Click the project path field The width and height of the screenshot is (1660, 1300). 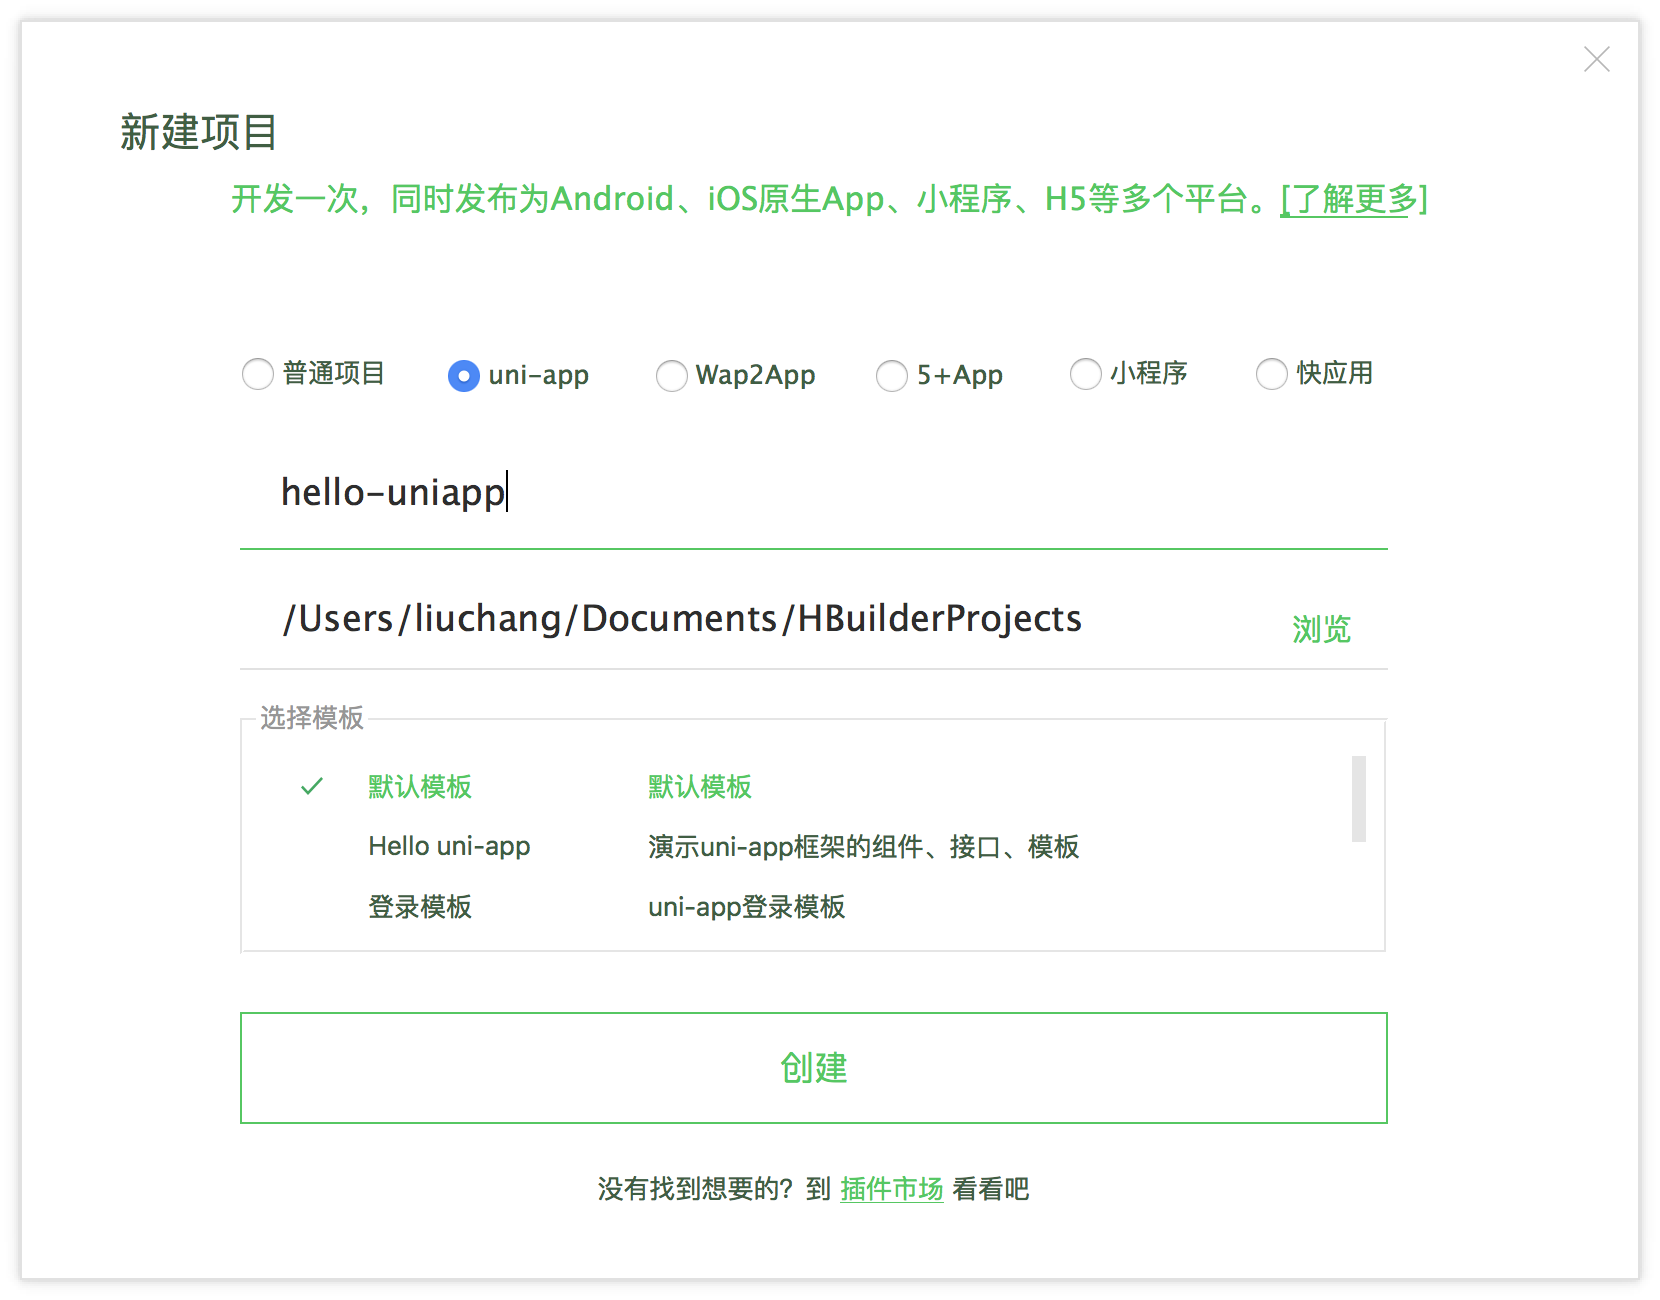(x=760, y=619)
